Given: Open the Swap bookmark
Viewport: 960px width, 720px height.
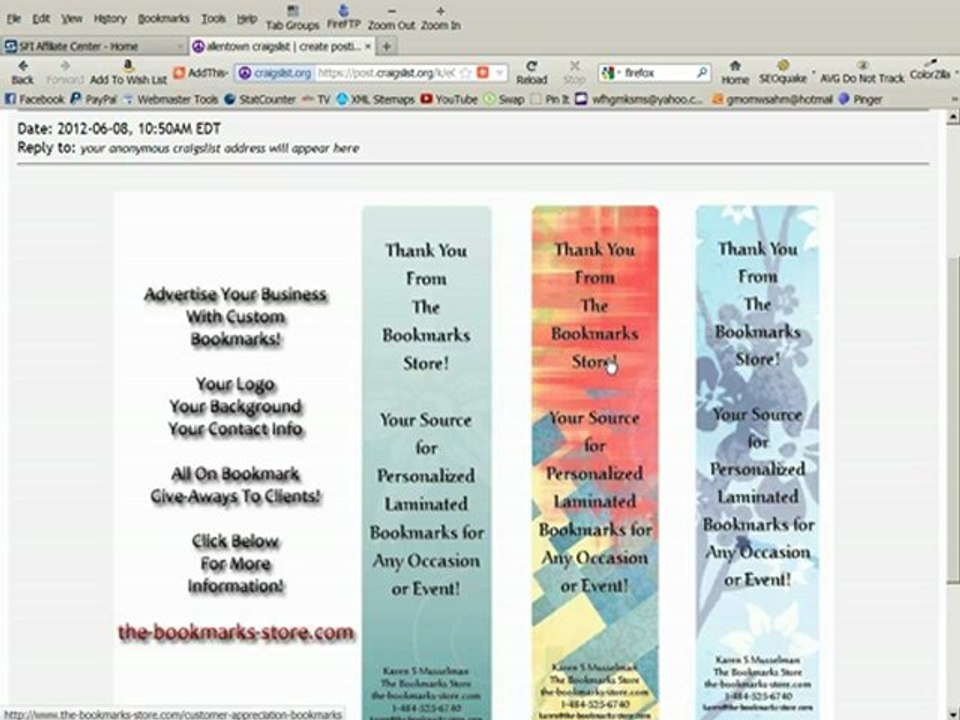Looking at the screenshot, I should 504,99.
